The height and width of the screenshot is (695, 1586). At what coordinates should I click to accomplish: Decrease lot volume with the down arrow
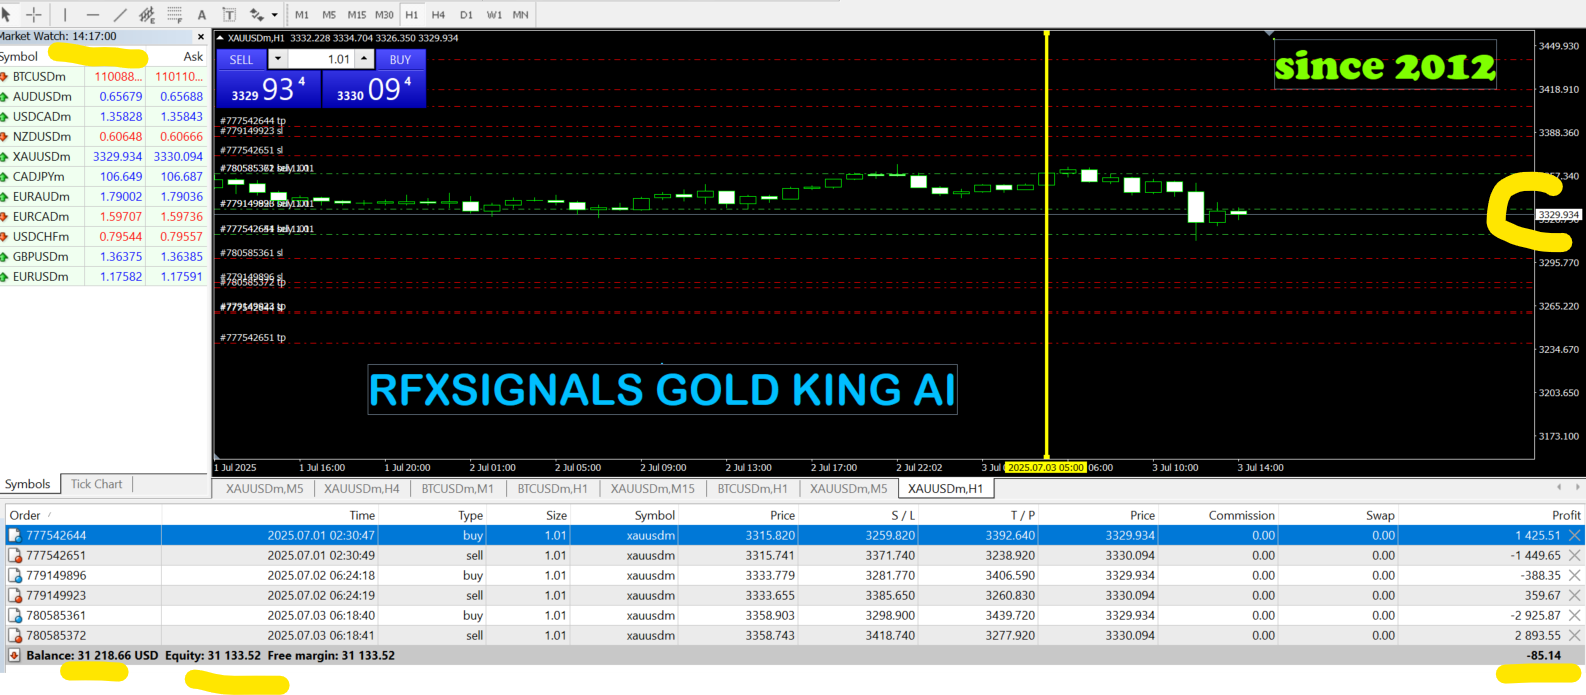click(278, 59)
